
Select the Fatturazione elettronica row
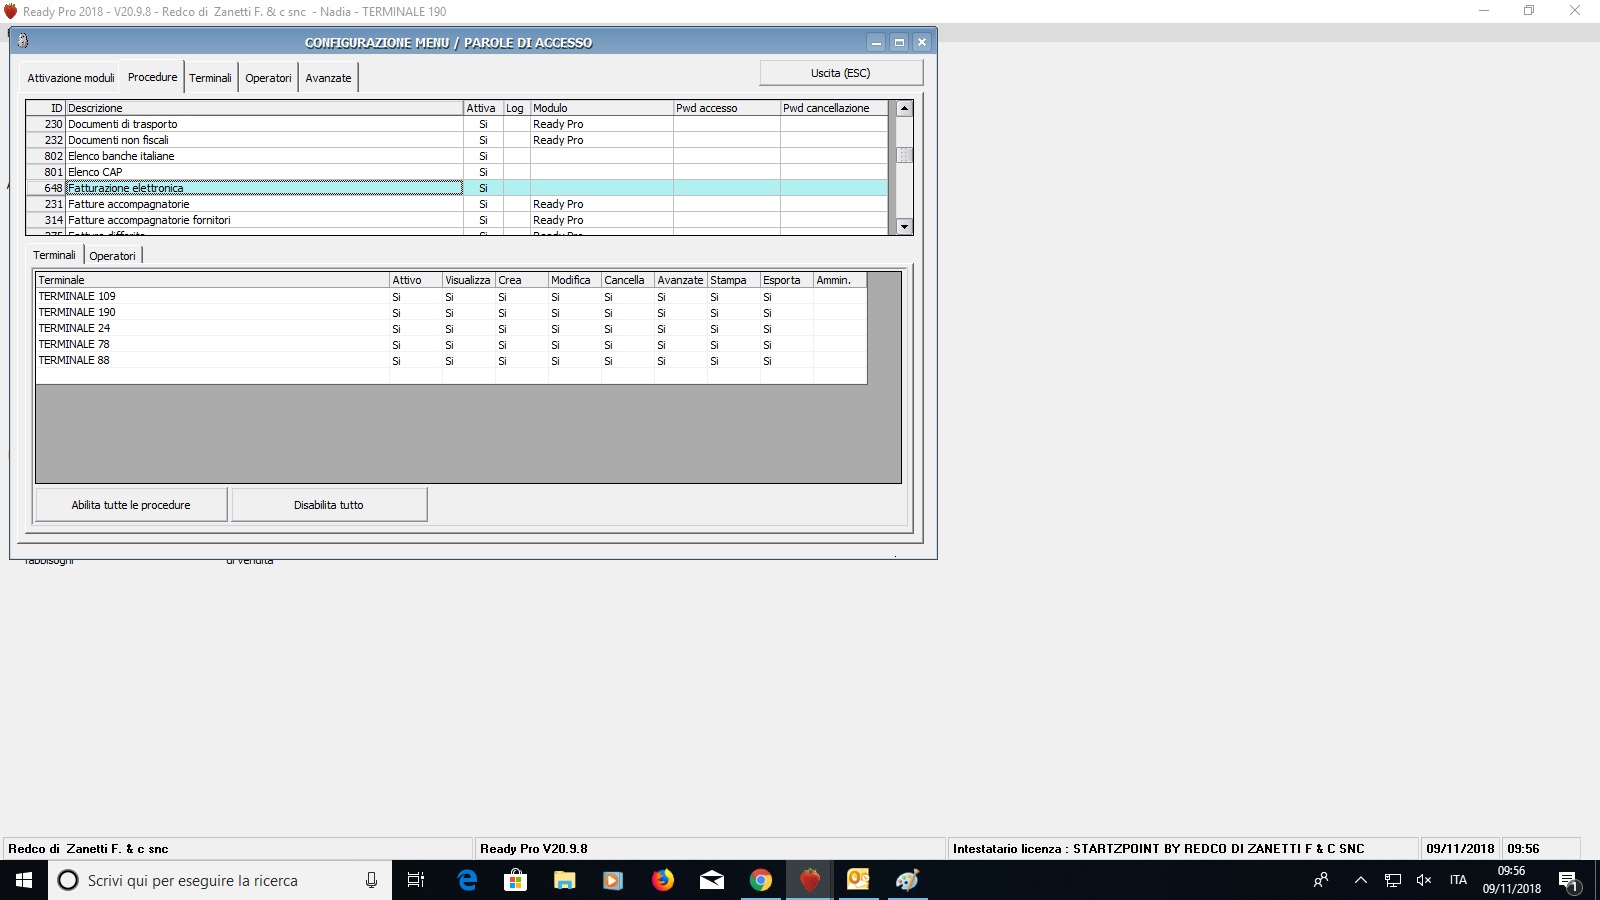tap(456, 188)
